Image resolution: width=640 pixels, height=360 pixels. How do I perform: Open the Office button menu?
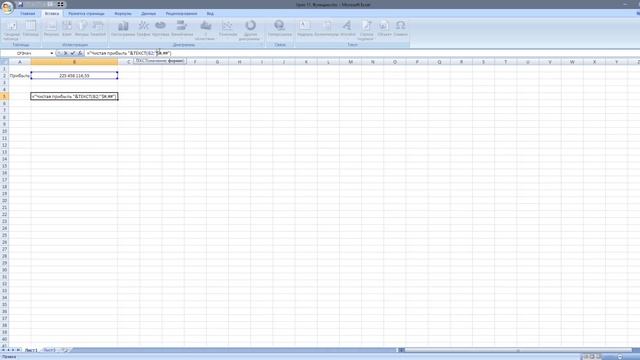pyautogui.click(x=7, y=7)
